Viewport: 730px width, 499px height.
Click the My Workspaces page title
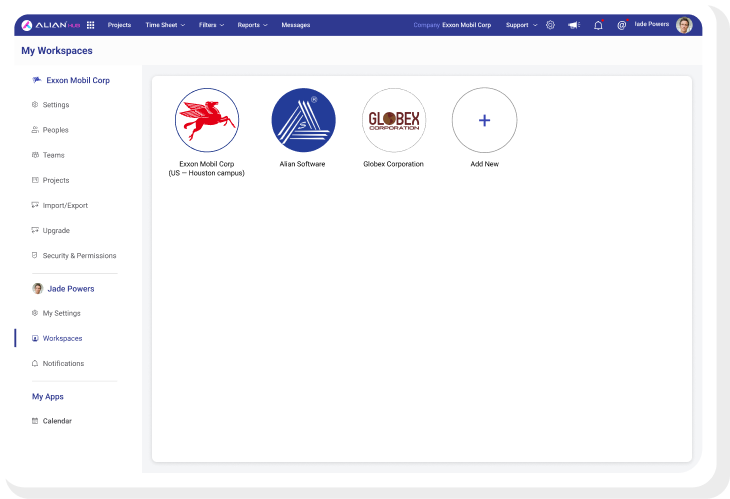57,51
